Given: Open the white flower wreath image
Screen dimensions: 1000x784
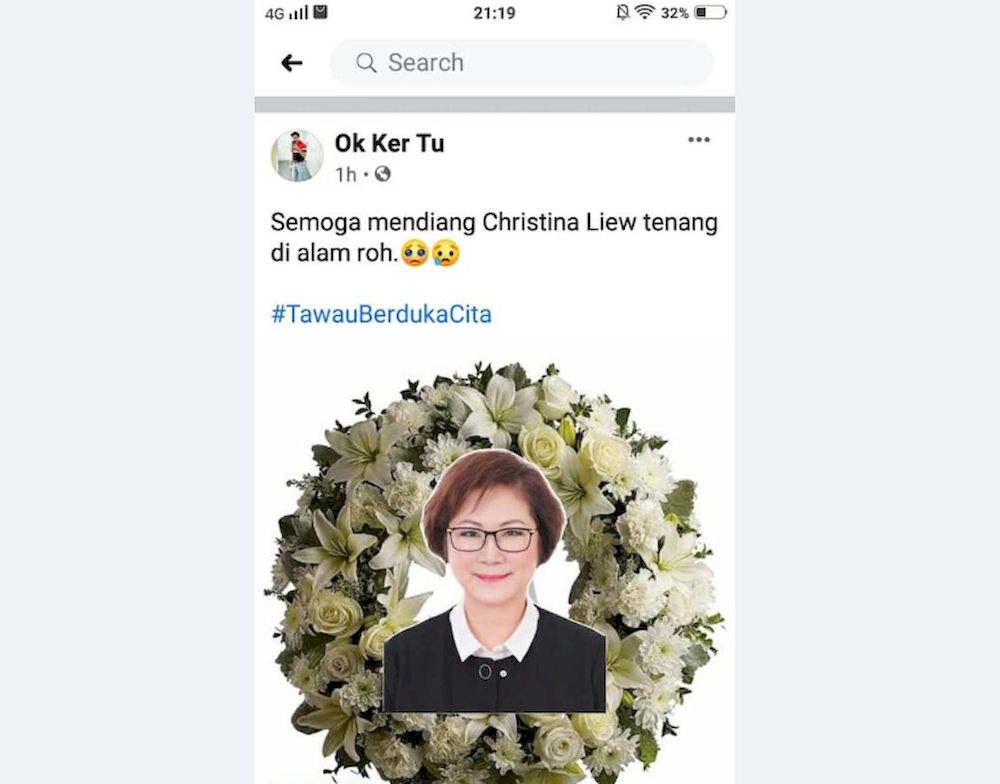Looking at the screenshot, I should tap(494, 572).
